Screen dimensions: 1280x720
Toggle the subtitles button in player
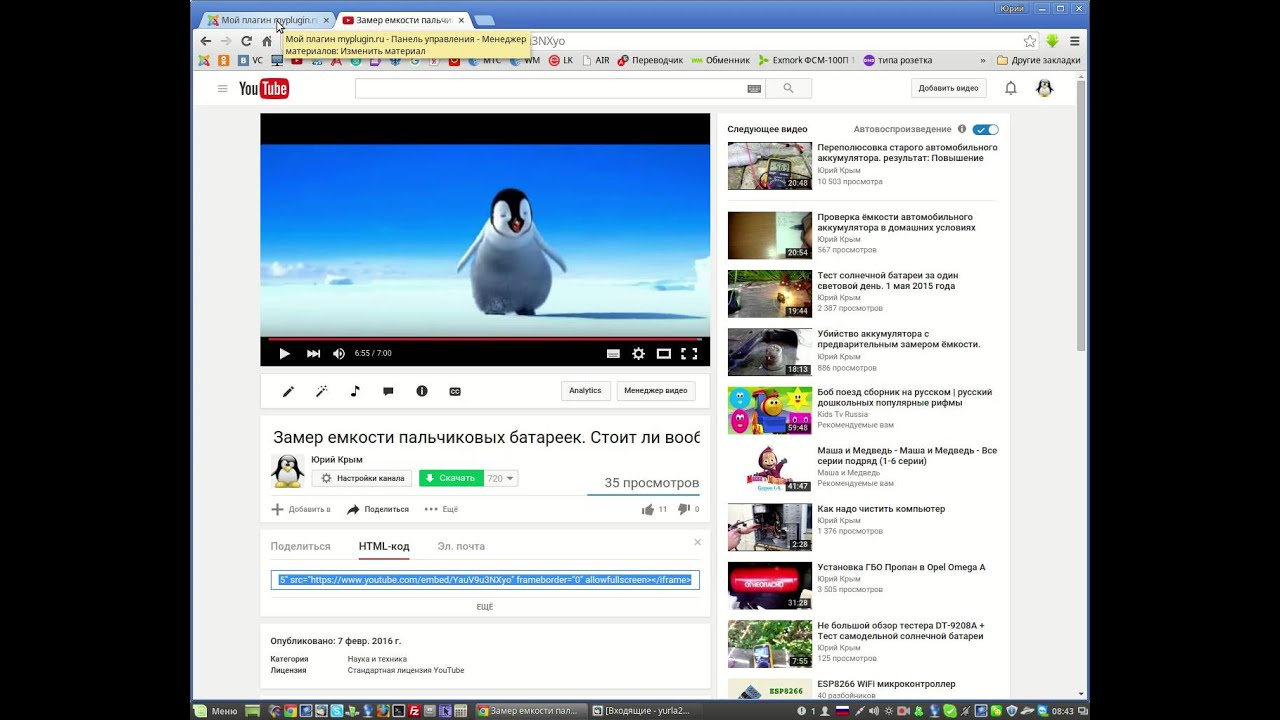pos(613,354)
